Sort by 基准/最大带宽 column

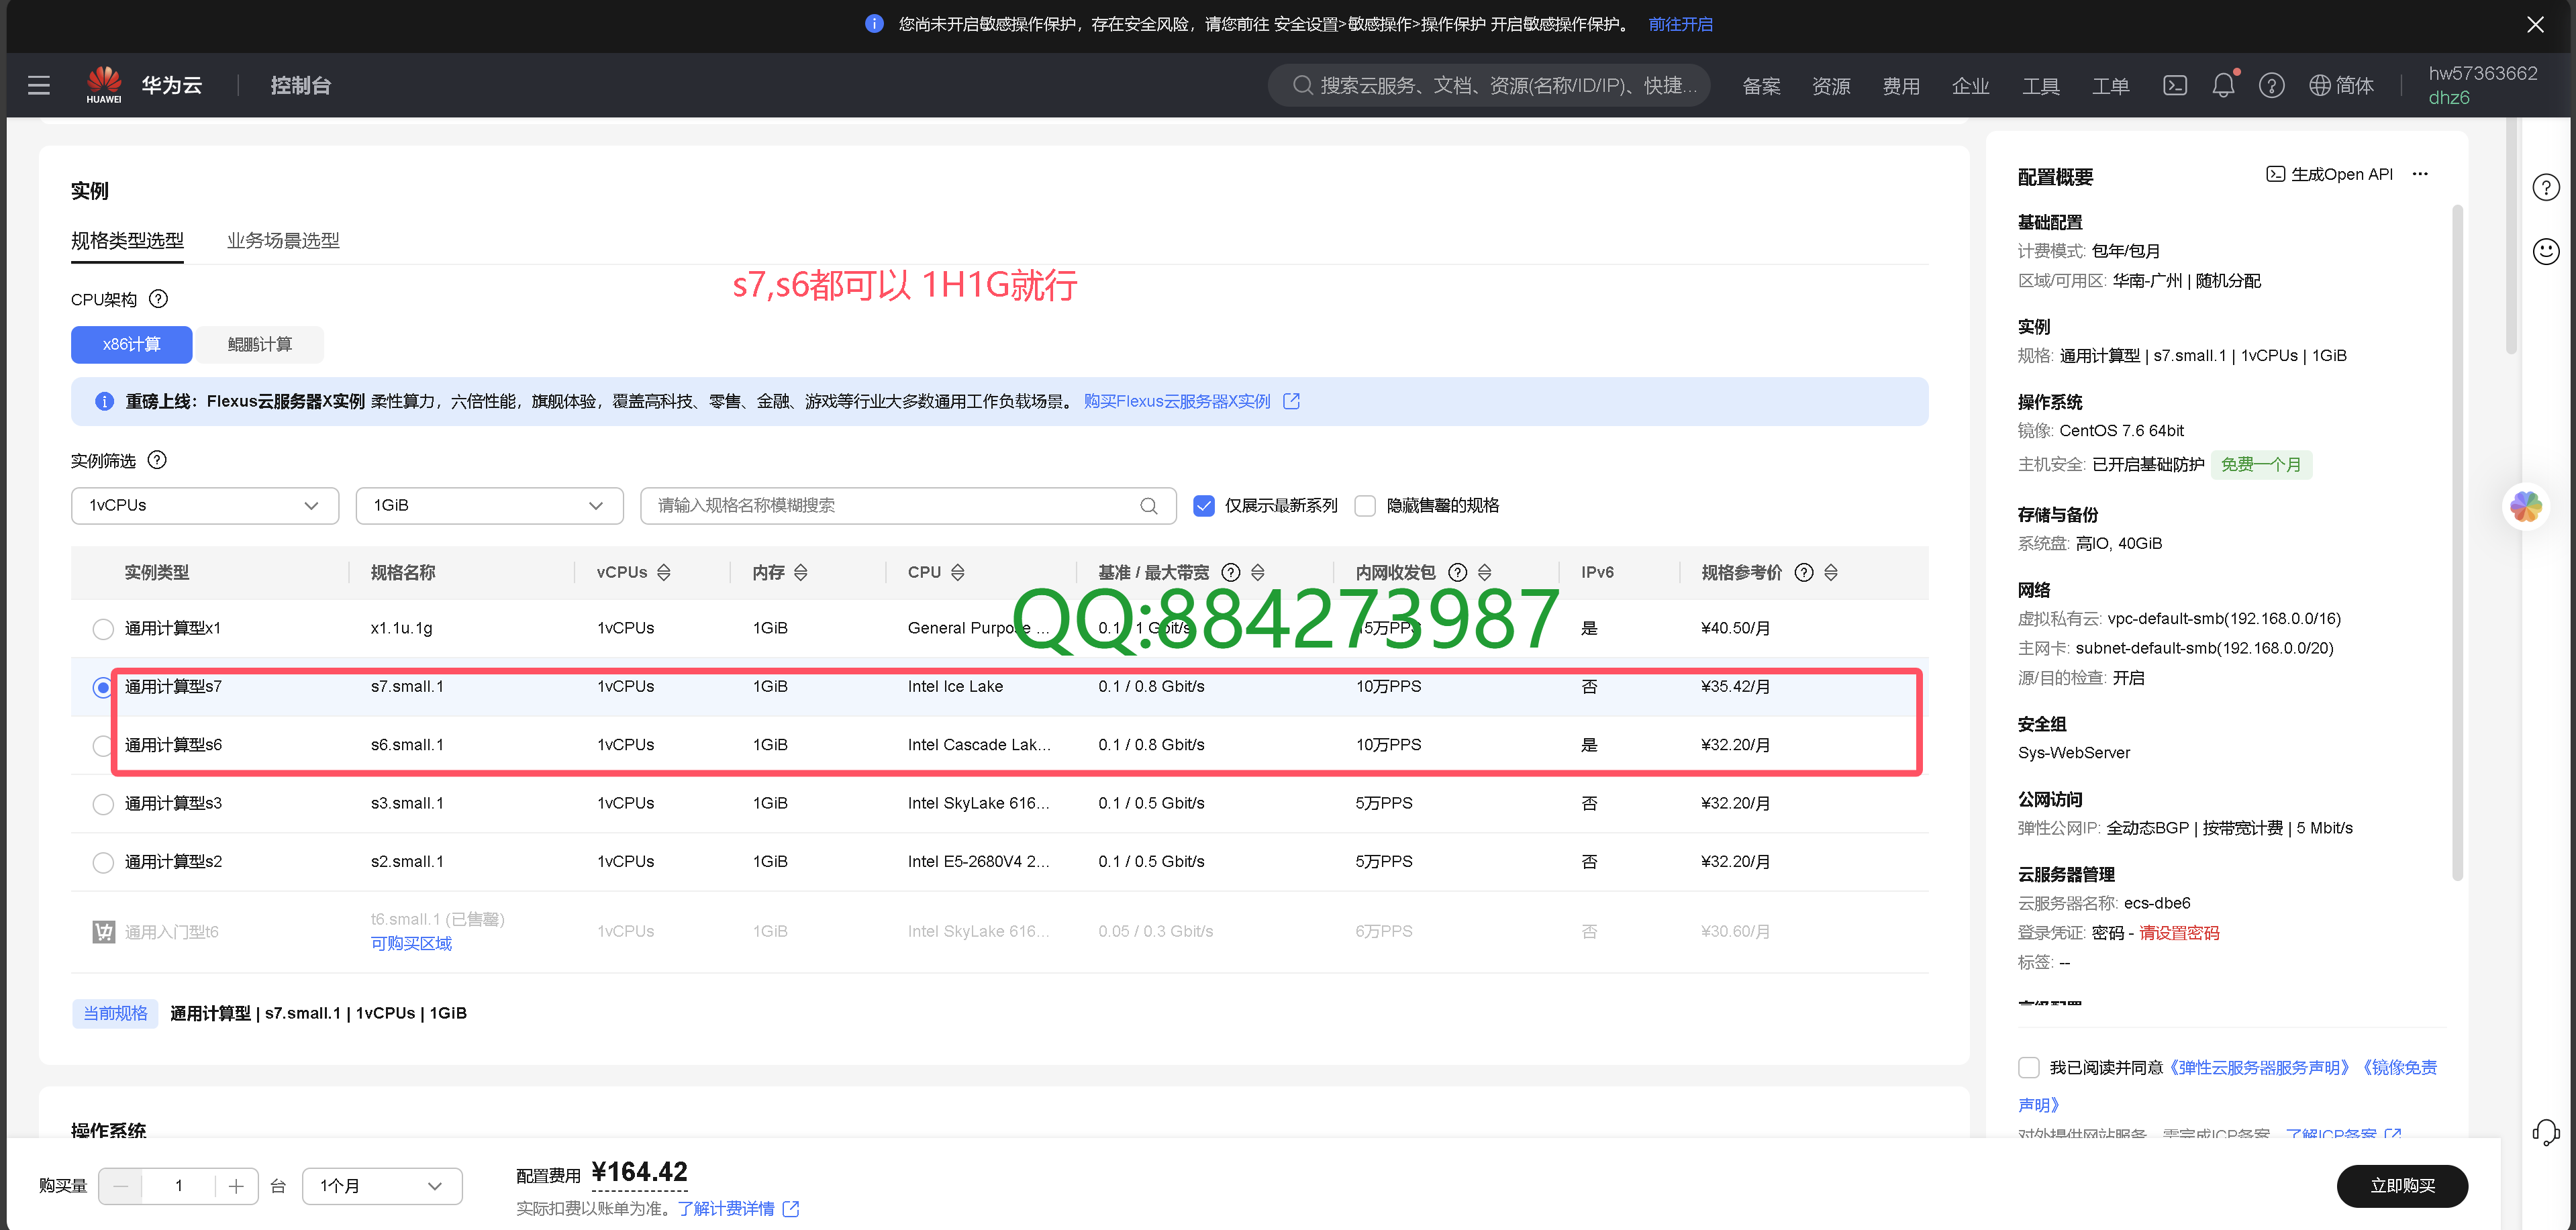(x=1258, y=572)
